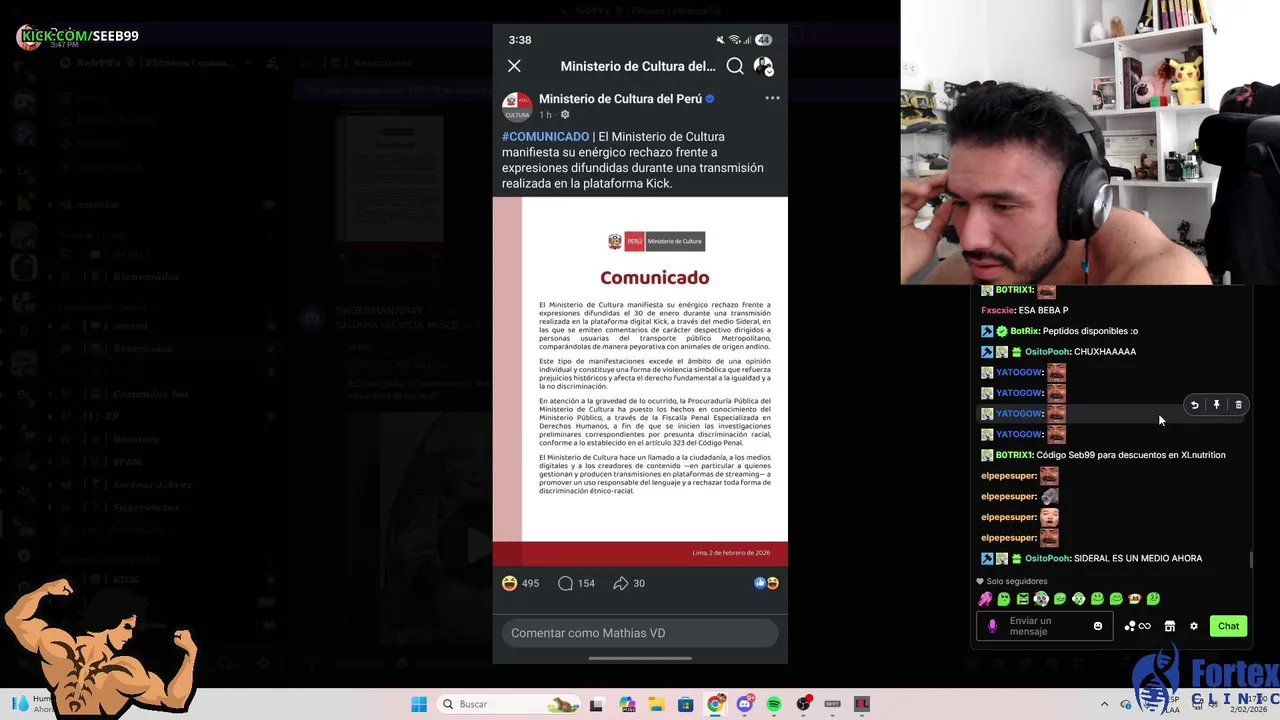Open search in Ministerio de Cultura page header
1280x720 pixels.
coord(735,66)
